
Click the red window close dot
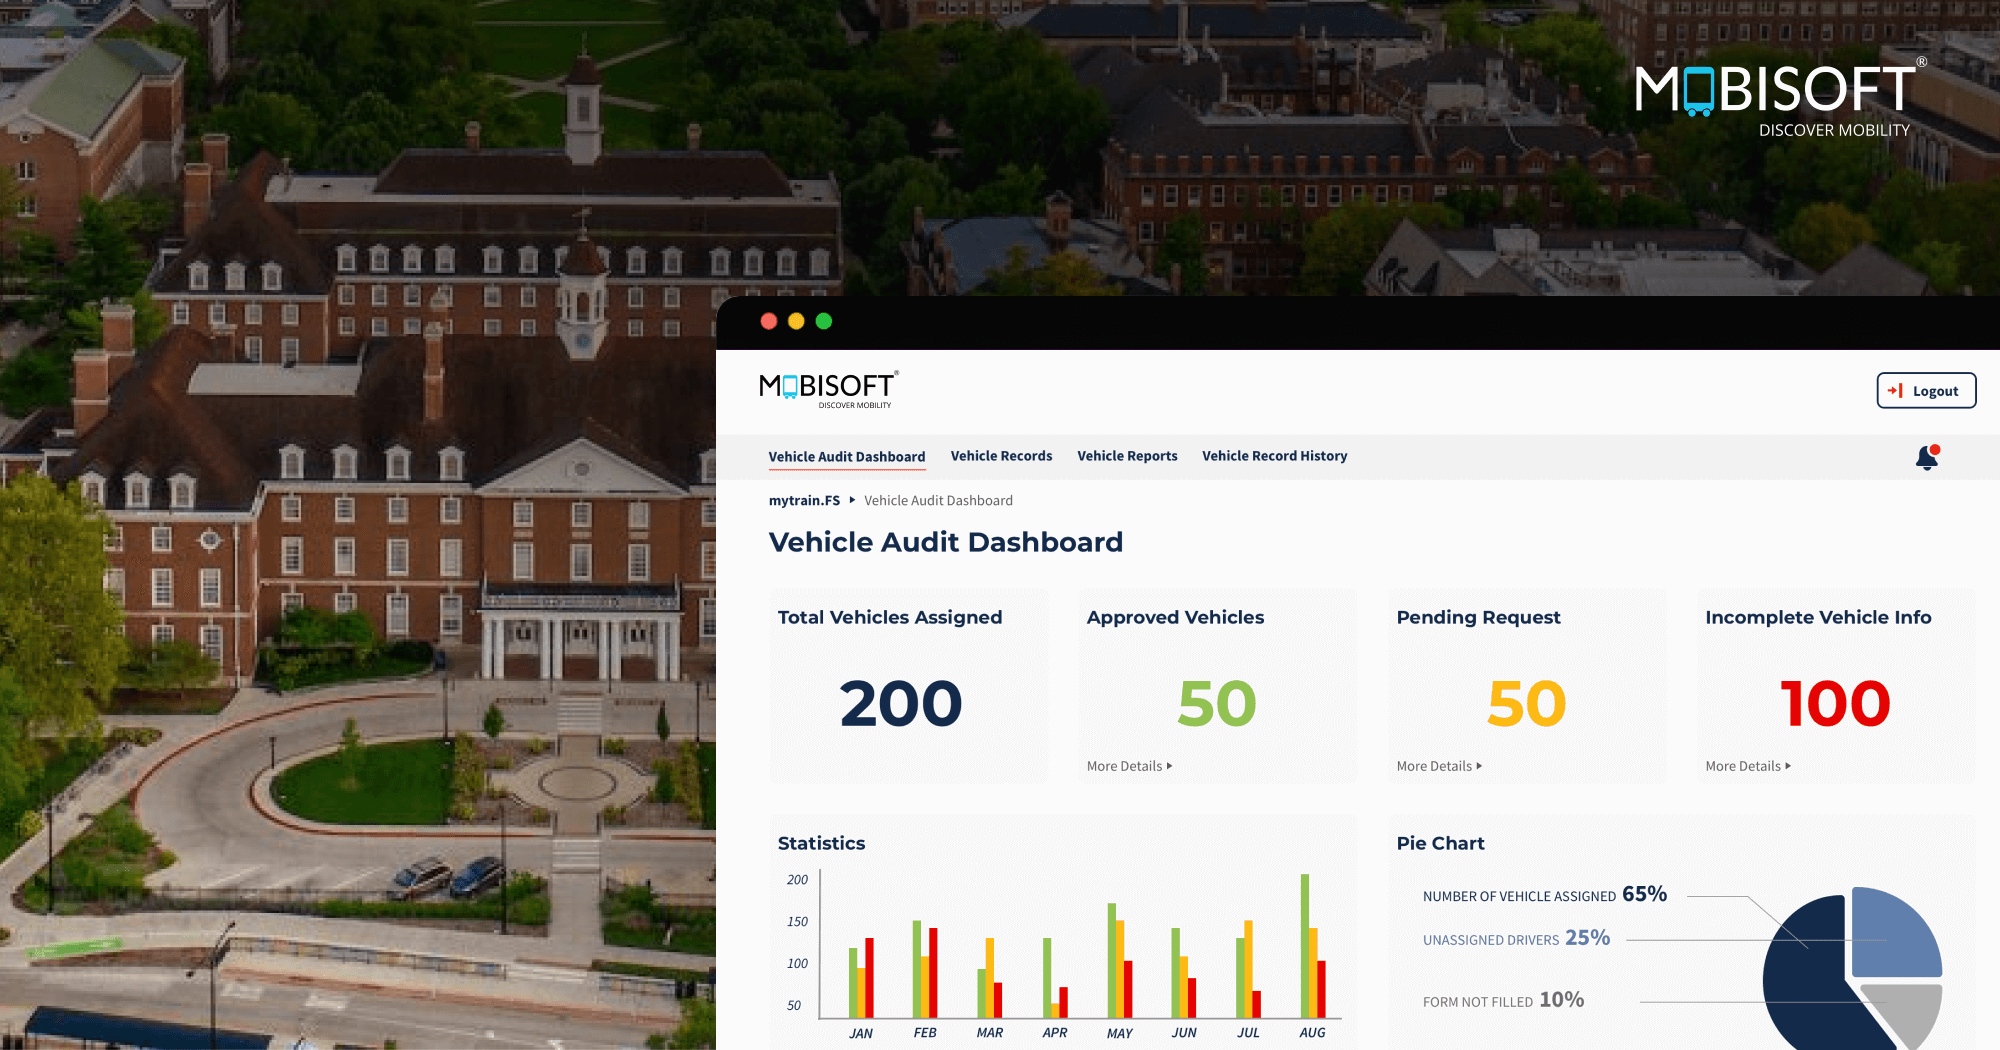click(x=769, y=321)
